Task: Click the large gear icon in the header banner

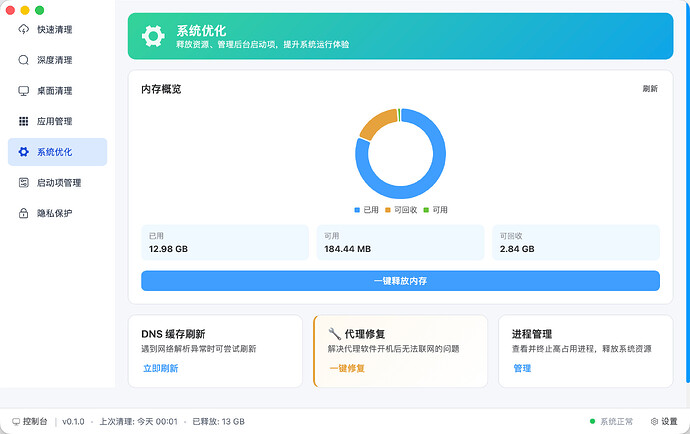Action: click(x=153, y=37)
